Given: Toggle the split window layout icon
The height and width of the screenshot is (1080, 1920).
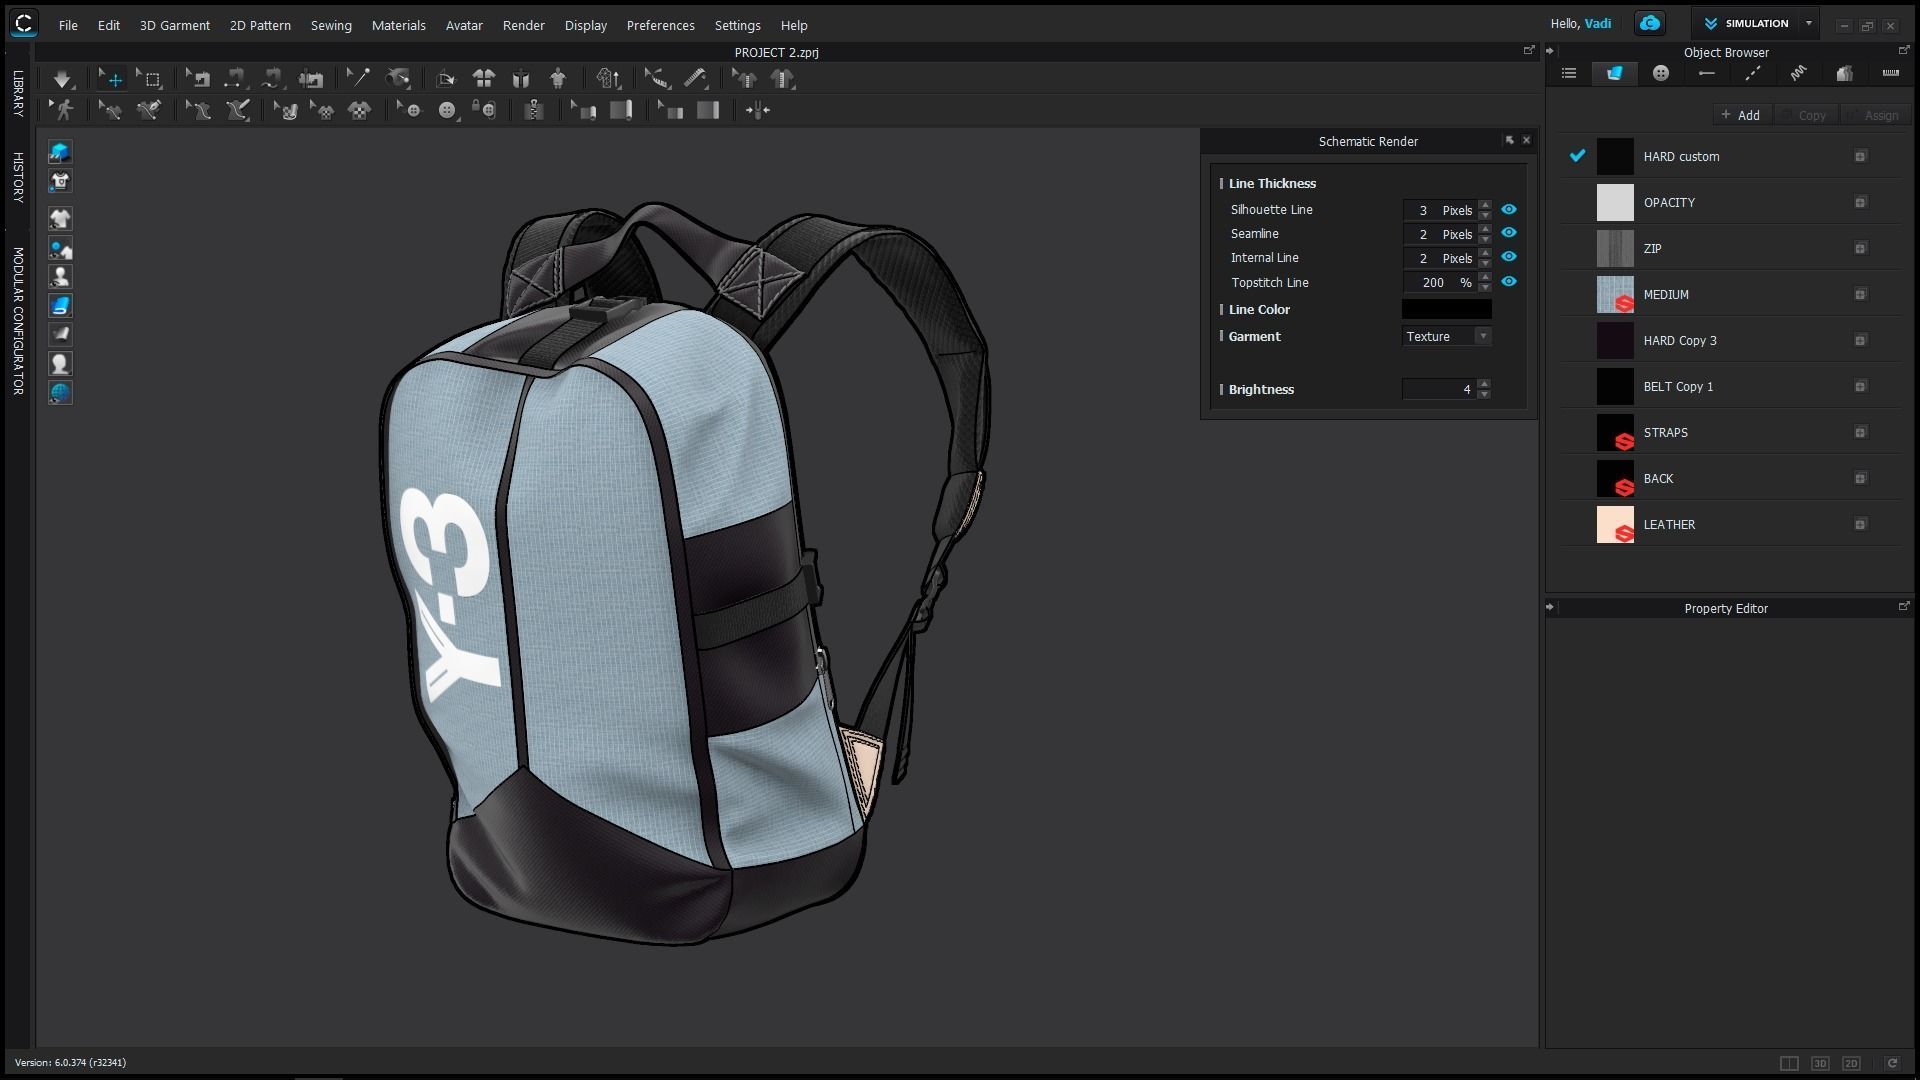Looking at the screenshot, I should [x=1789, y=1063].
